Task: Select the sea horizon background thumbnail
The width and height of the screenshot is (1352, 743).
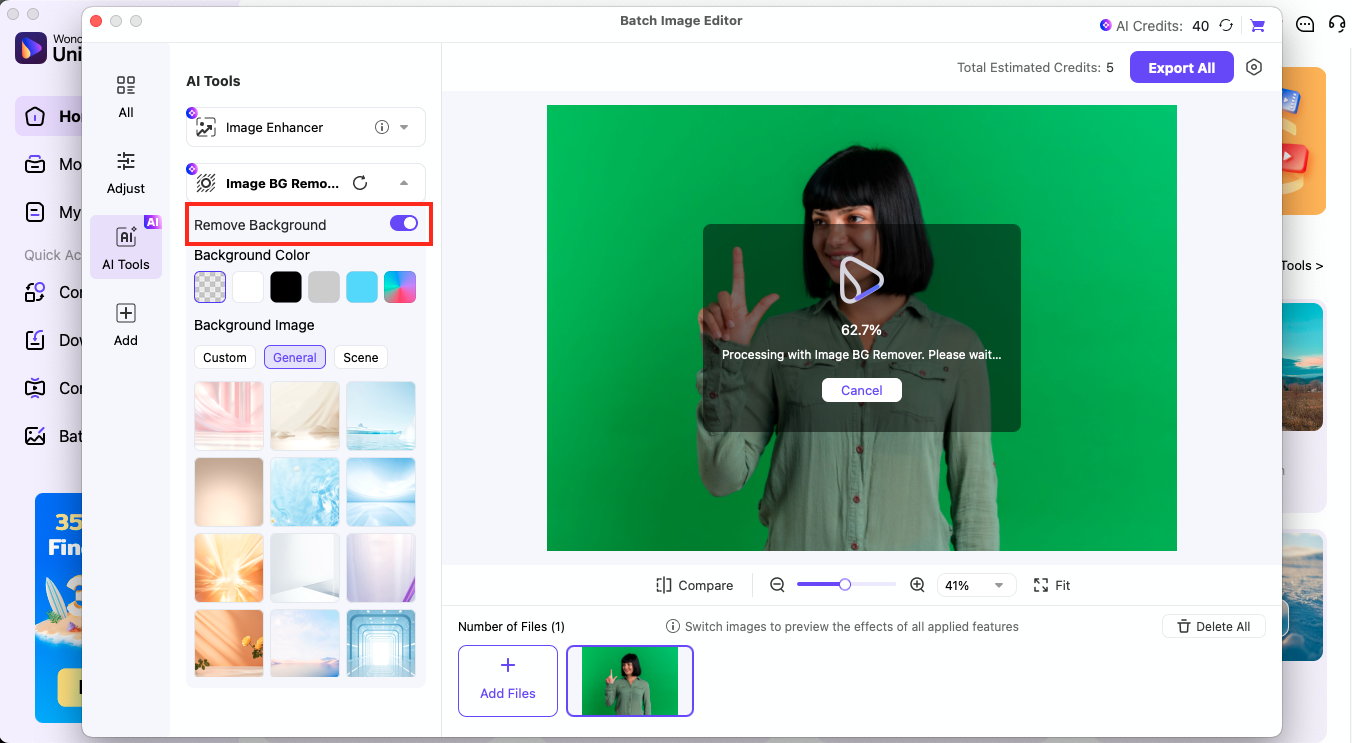Action: tap(381, 416)
